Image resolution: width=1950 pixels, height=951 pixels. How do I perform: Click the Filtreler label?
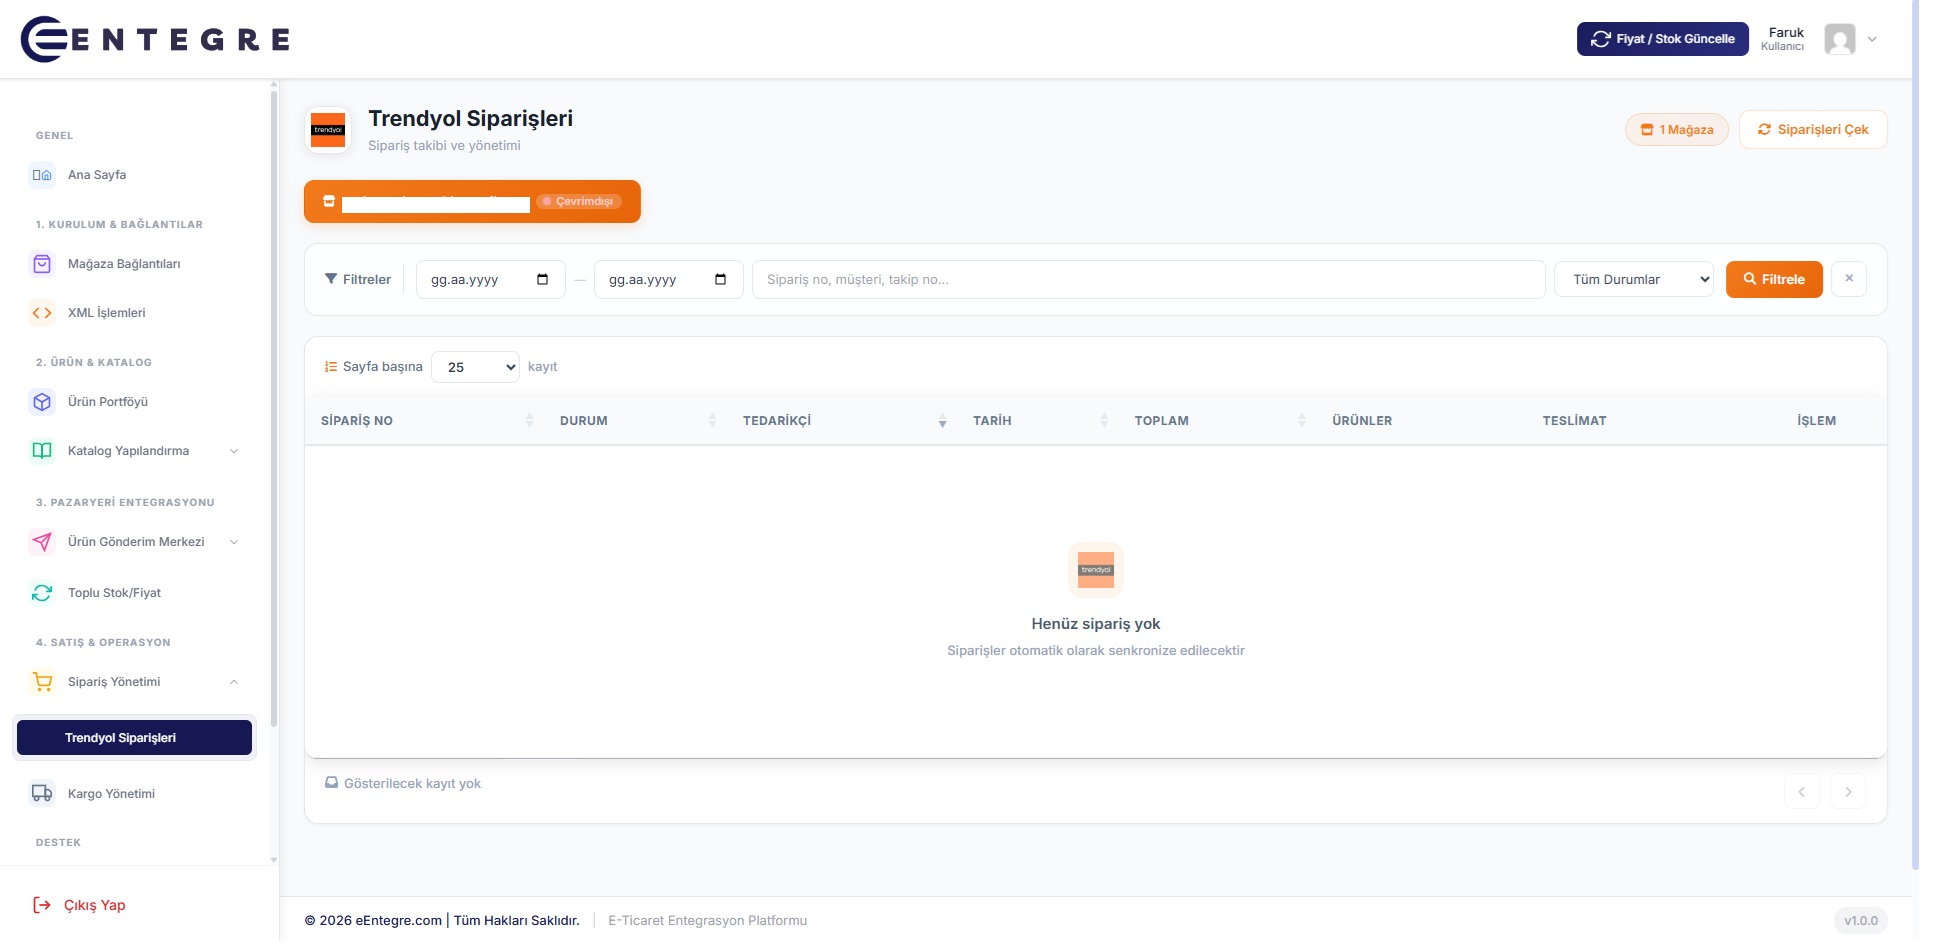(358, 280)
